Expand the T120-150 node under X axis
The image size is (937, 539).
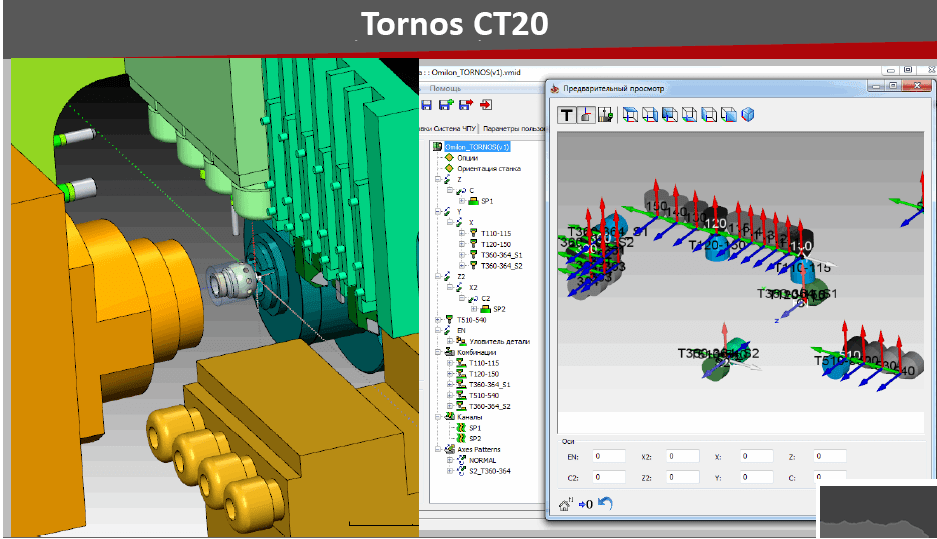point(461,244)
